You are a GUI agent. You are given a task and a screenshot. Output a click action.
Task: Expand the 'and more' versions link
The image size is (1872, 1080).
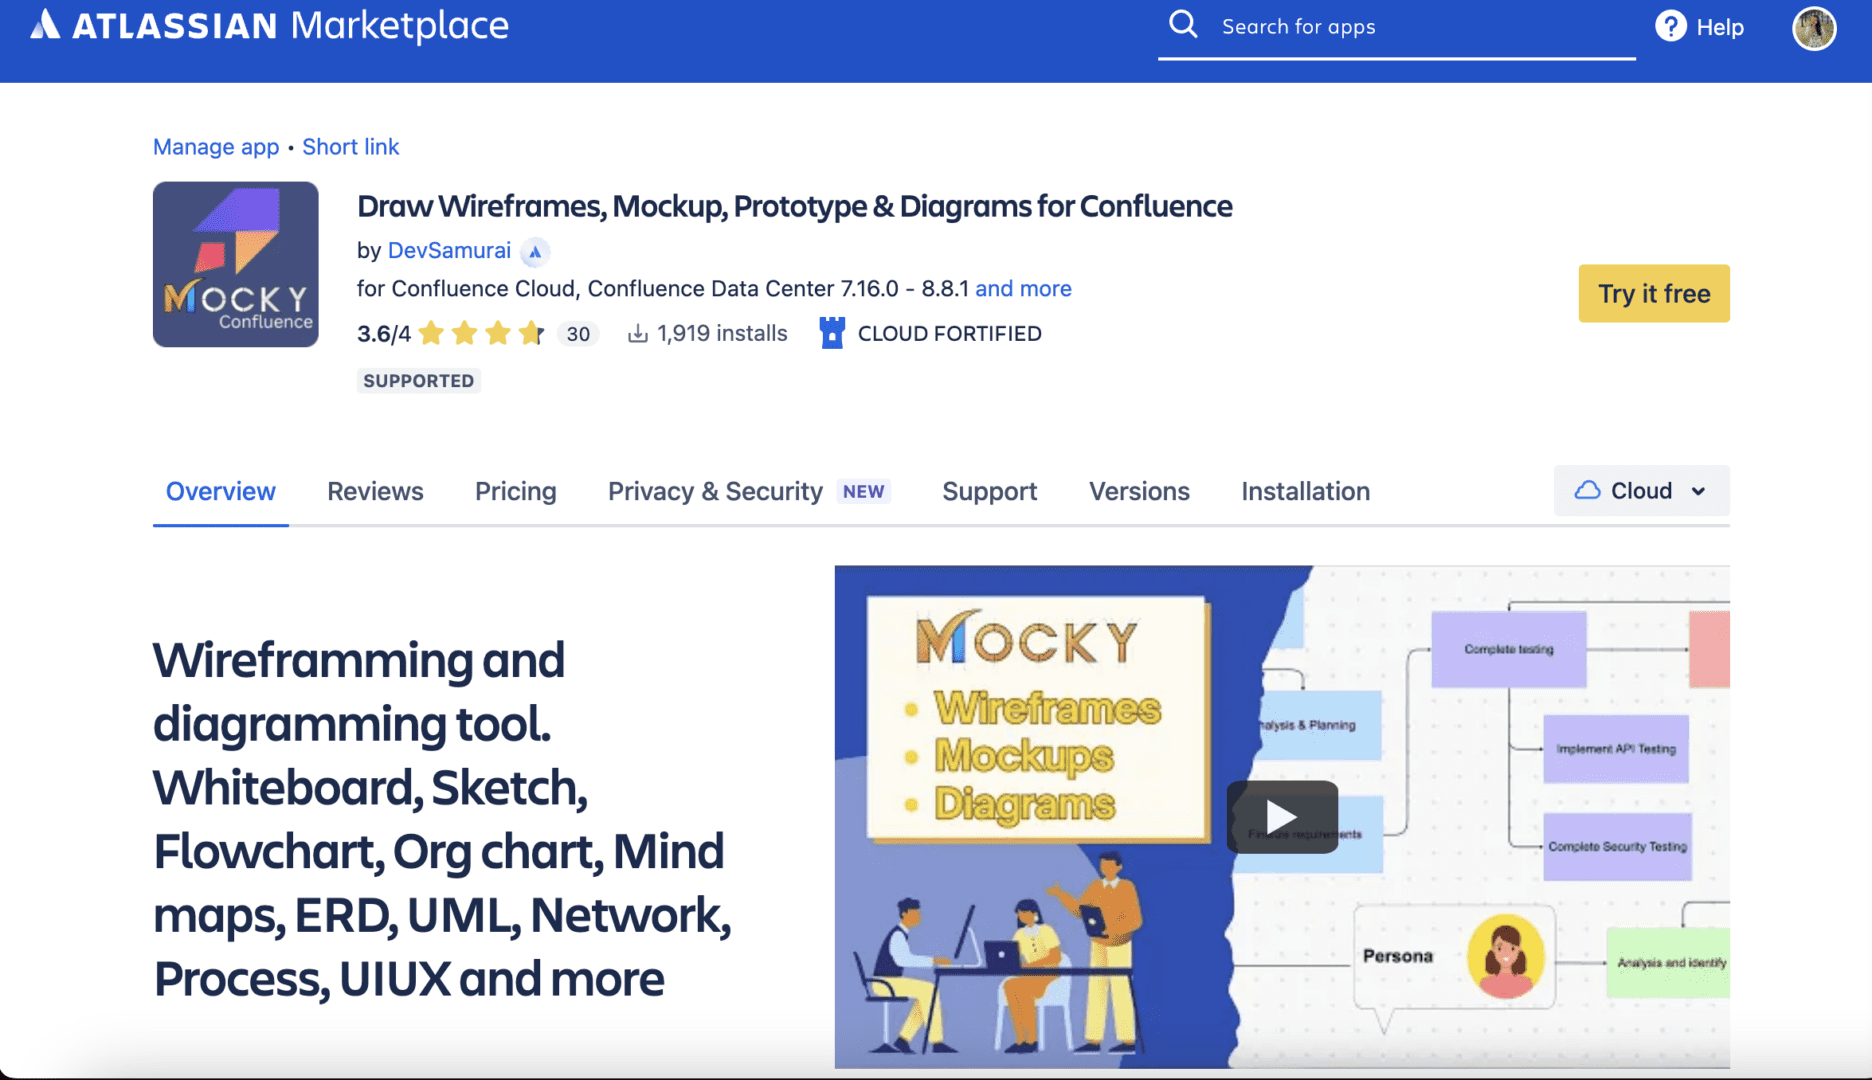1023,288
